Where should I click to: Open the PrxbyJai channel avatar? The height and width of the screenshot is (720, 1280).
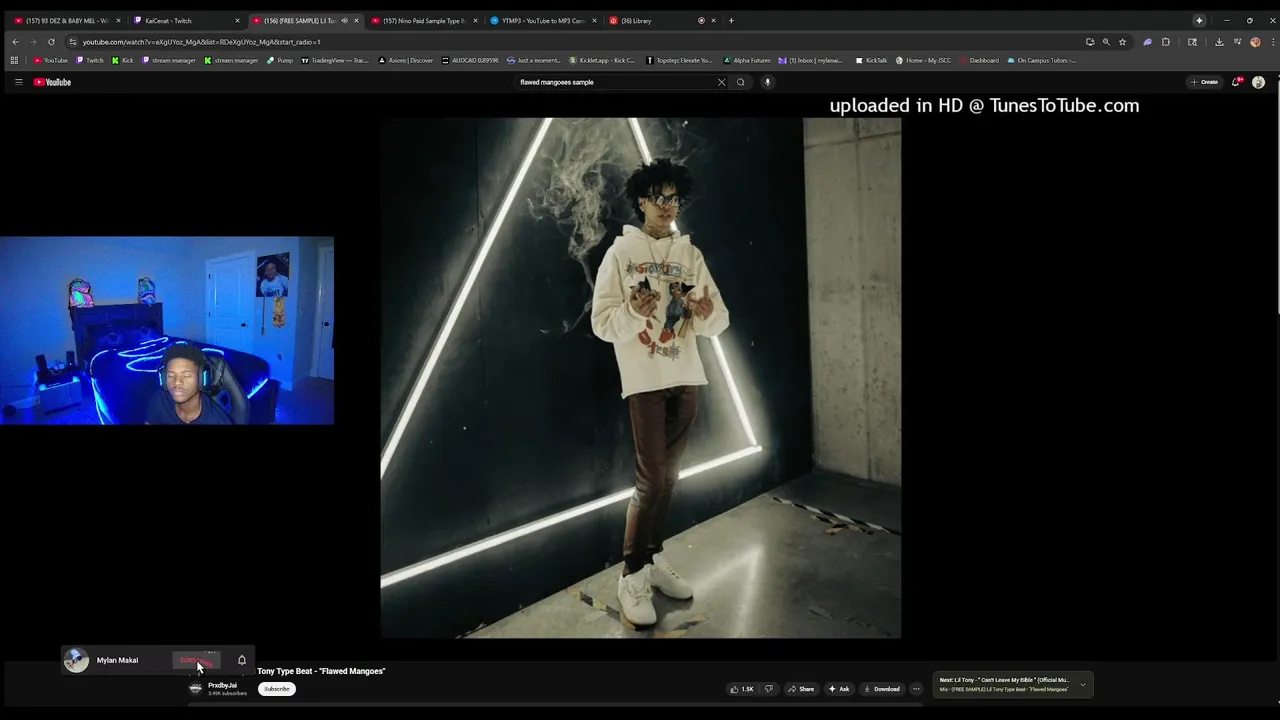click(195, 688)
